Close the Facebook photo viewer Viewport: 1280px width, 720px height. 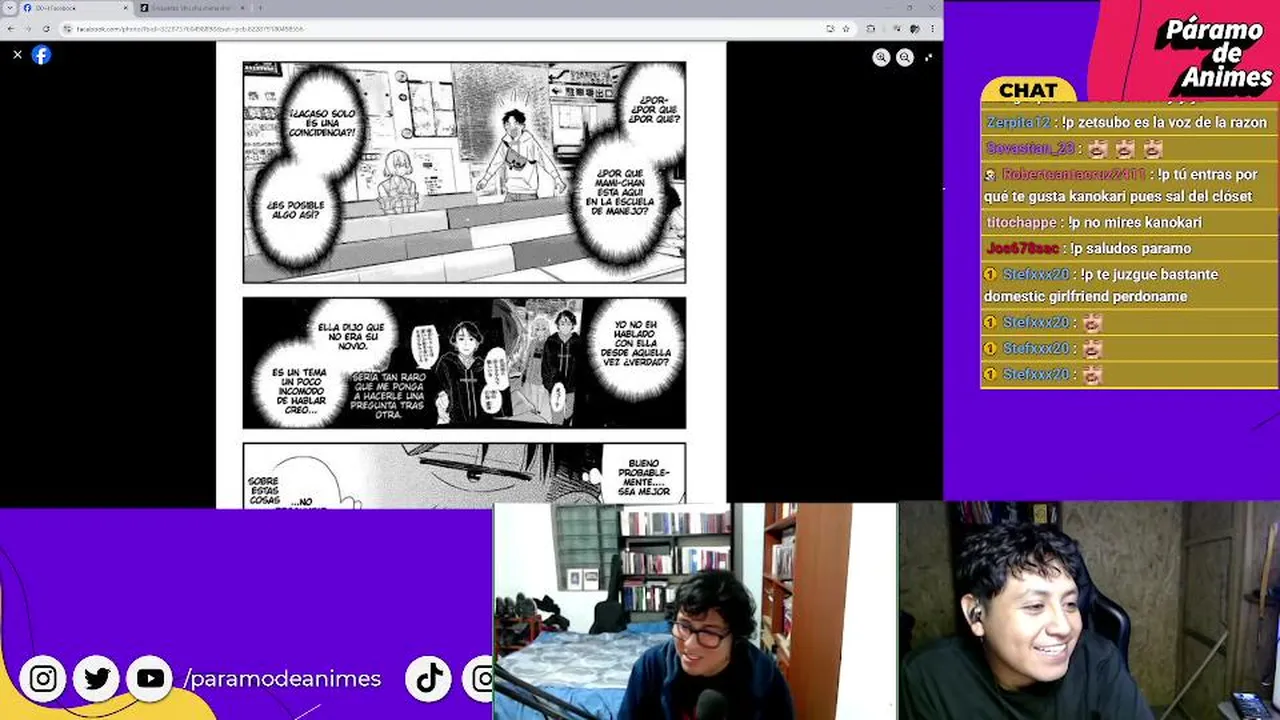(x=17, y=55)
